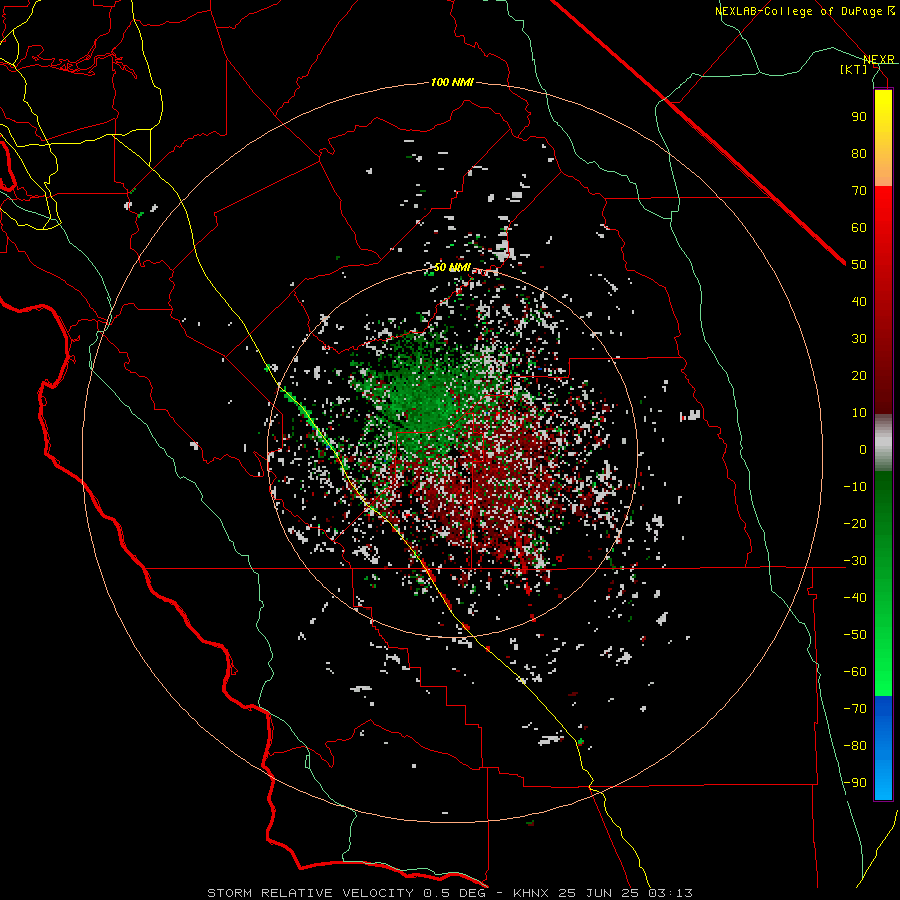Click the 50 value on velocity scale
The image size is (900, 900).
[x=859, y=265]
